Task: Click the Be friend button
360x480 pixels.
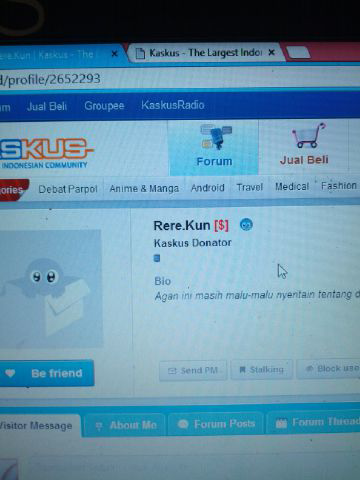Action: point(46,373)
